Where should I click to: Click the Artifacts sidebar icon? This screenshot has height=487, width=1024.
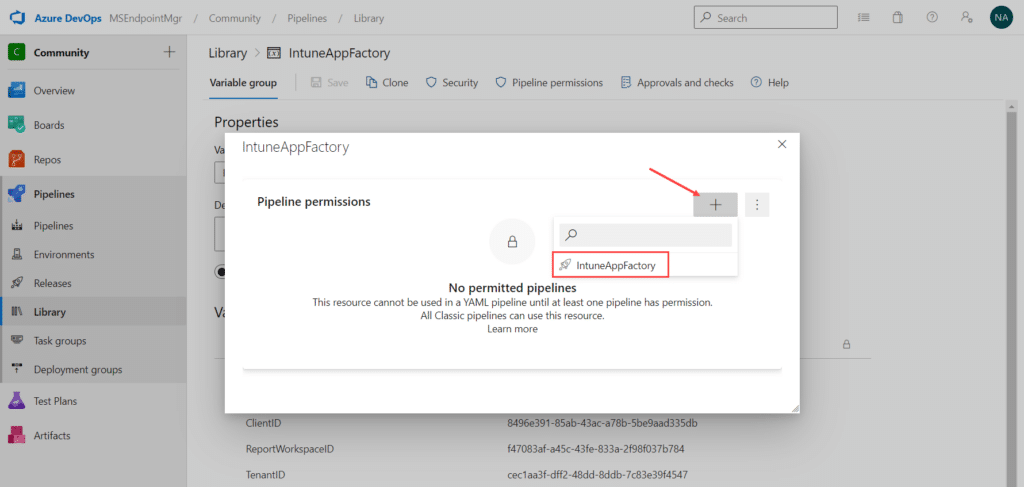[x=16, y=435]
